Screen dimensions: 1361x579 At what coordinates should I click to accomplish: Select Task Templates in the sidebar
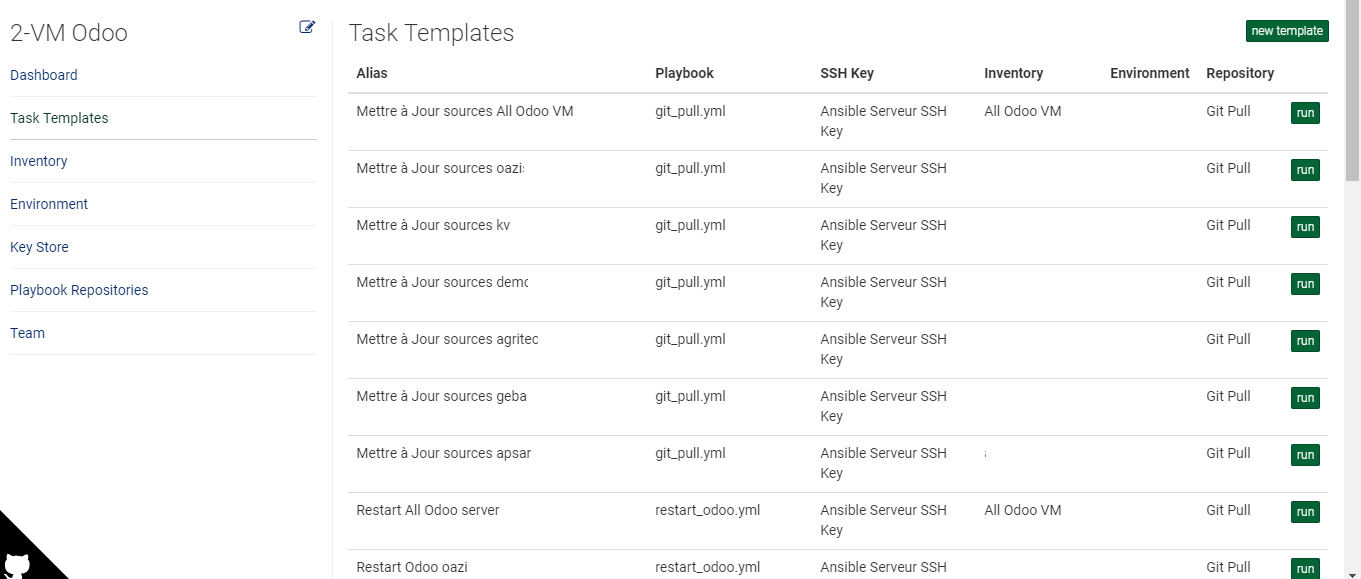click(x=59, y=118)
